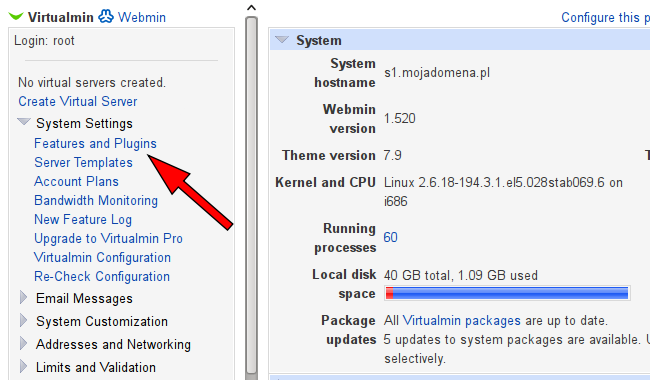This screenshot has width=650, height=380.
Task: Click the green Virtualmin logo icon
Action: point(16,17)
